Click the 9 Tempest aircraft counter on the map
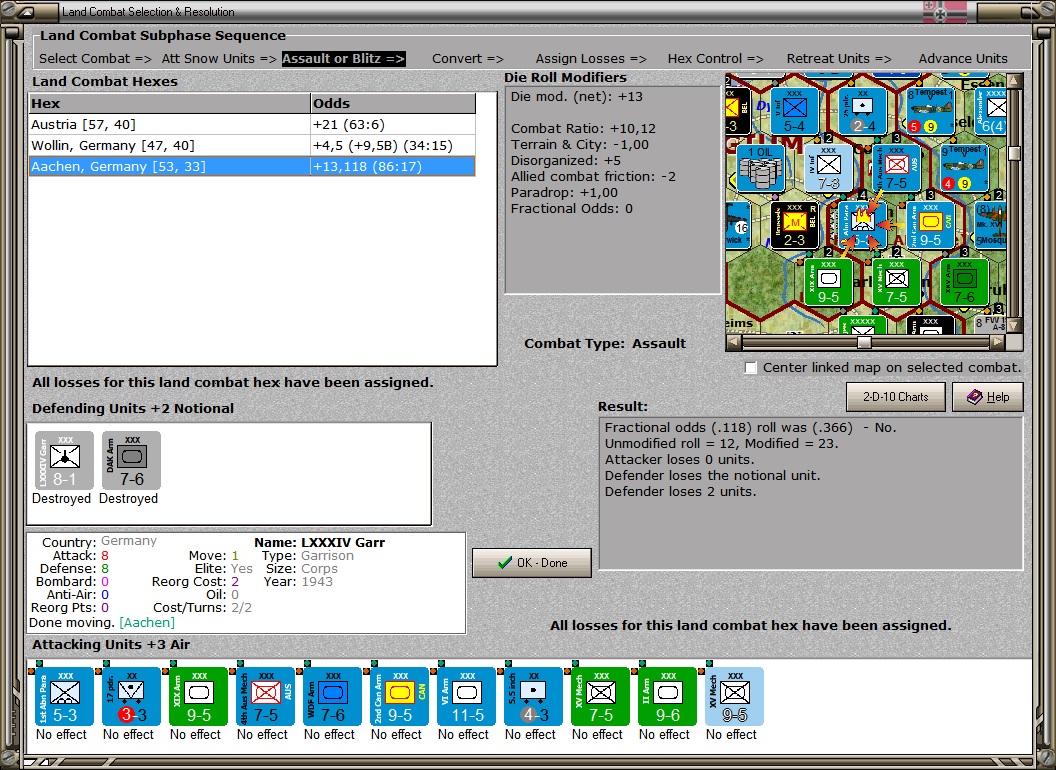The width and height of the screenshot is (1056, 770). 964,168
